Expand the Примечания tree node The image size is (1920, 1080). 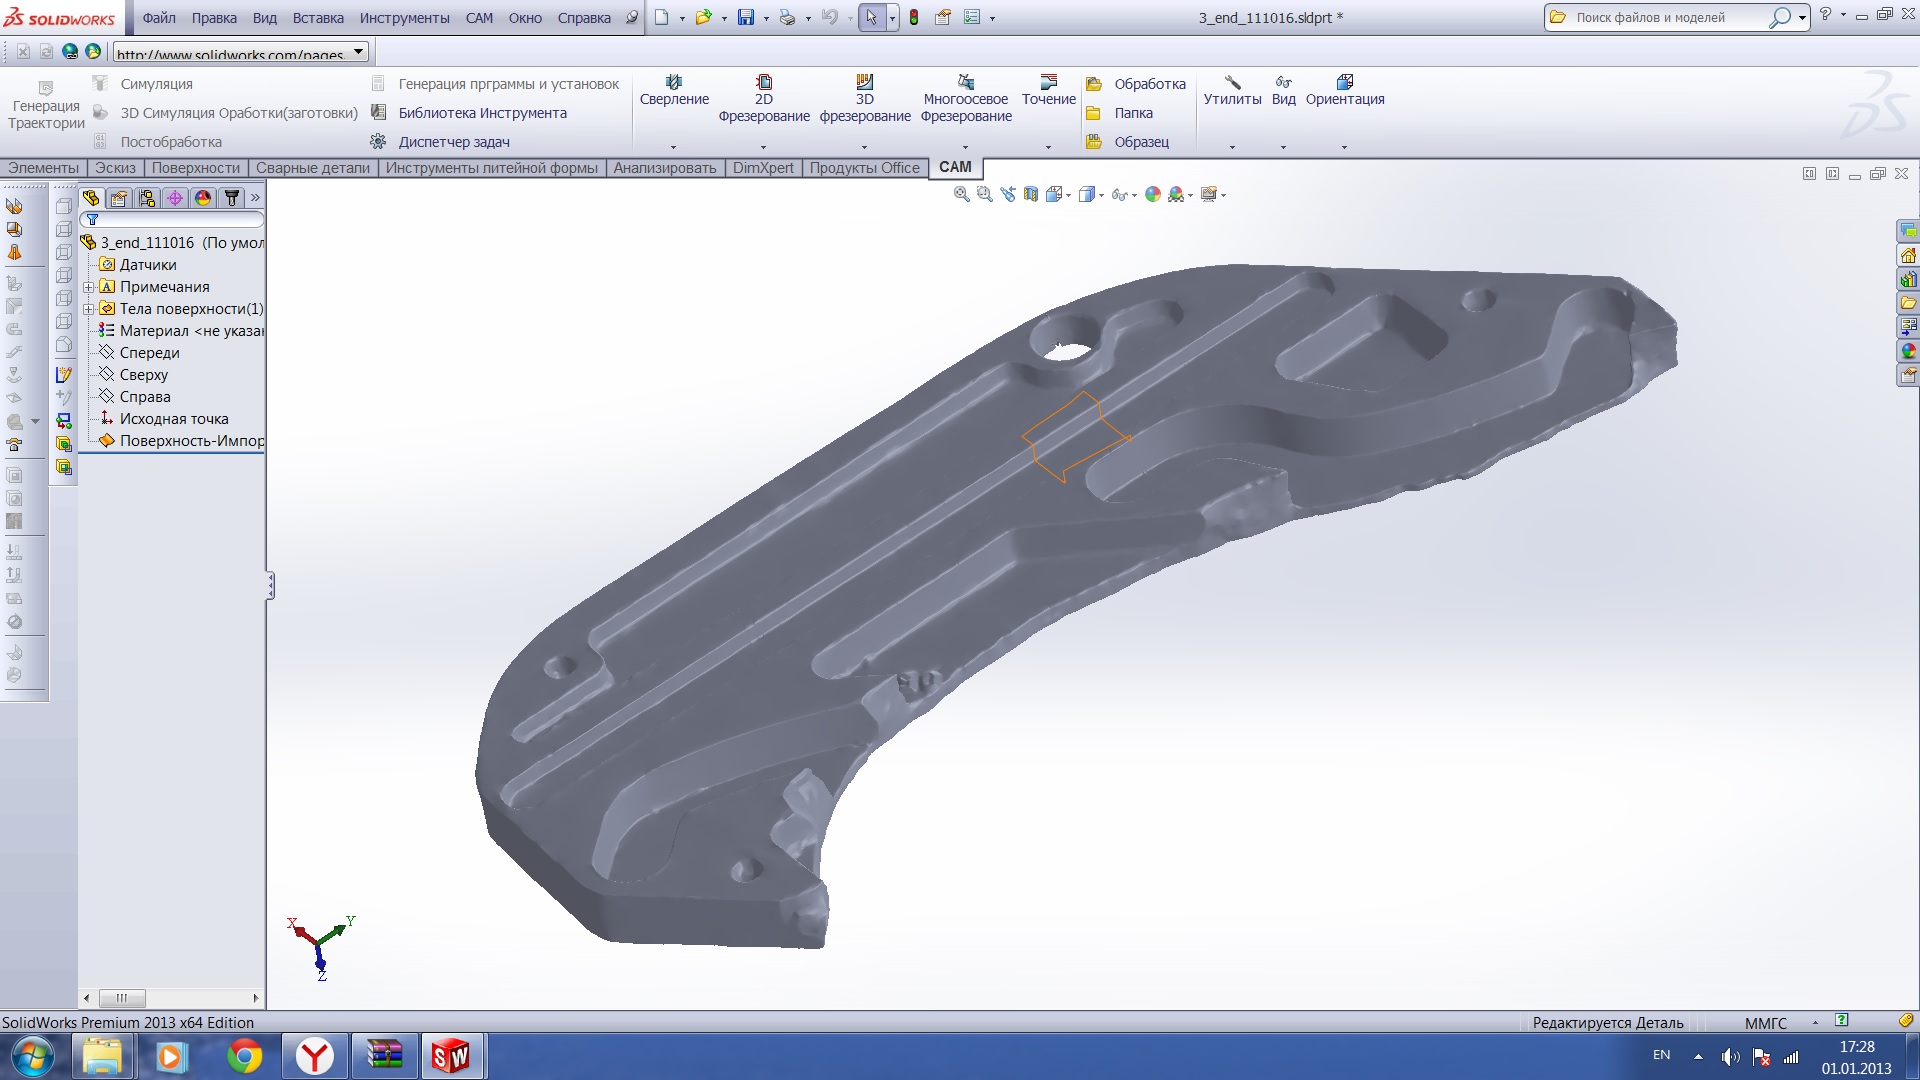tap(89, 287)
